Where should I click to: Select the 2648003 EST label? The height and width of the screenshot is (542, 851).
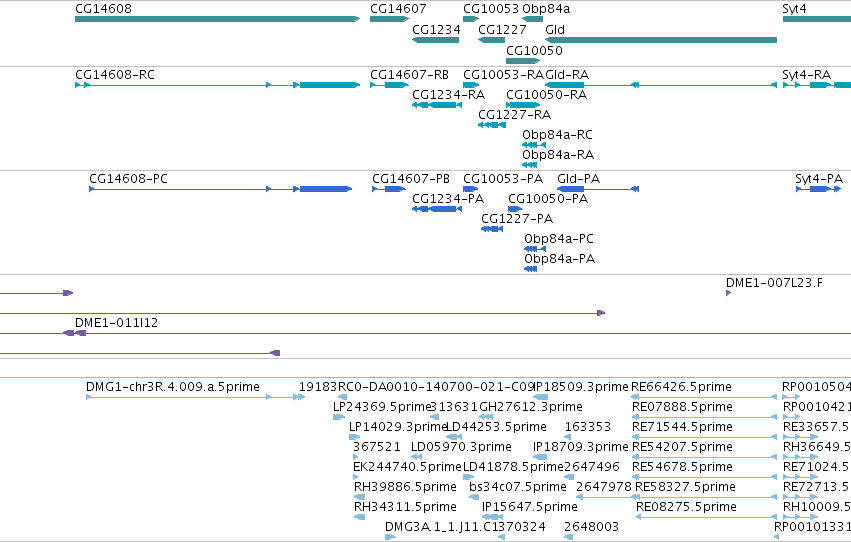point(592,527)
